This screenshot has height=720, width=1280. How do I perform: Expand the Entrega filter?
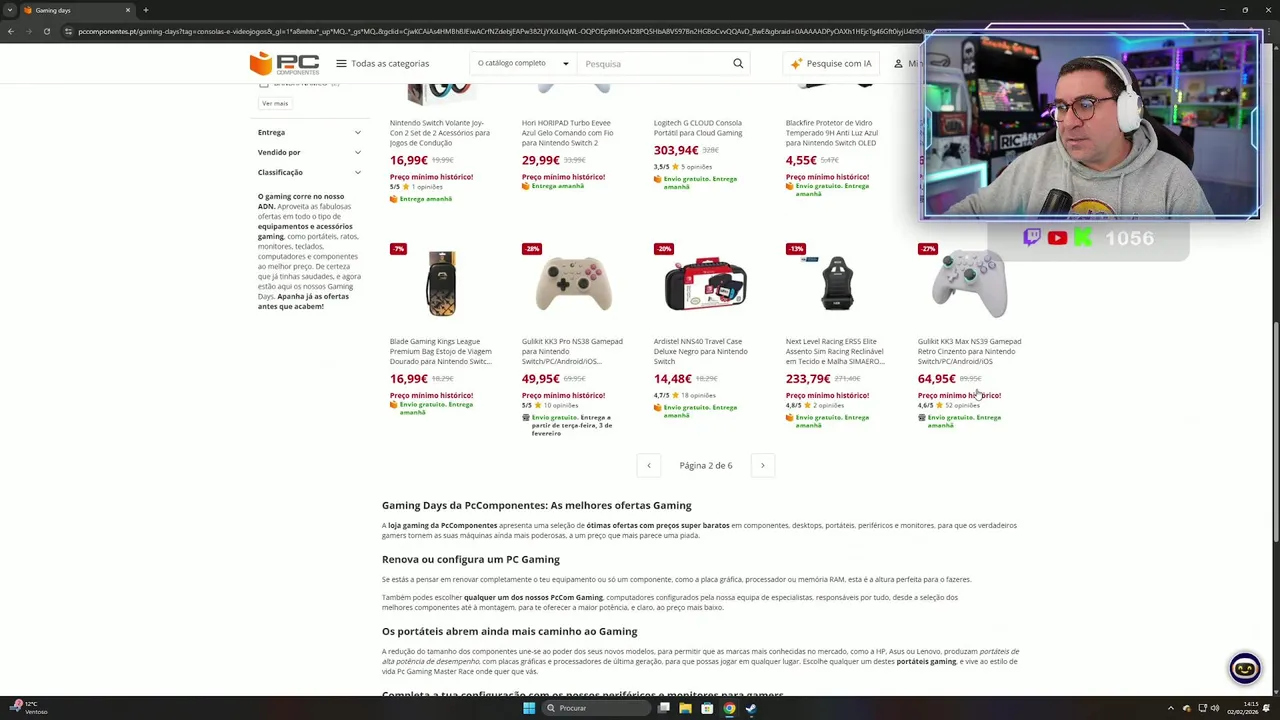[x=309, y=132]
